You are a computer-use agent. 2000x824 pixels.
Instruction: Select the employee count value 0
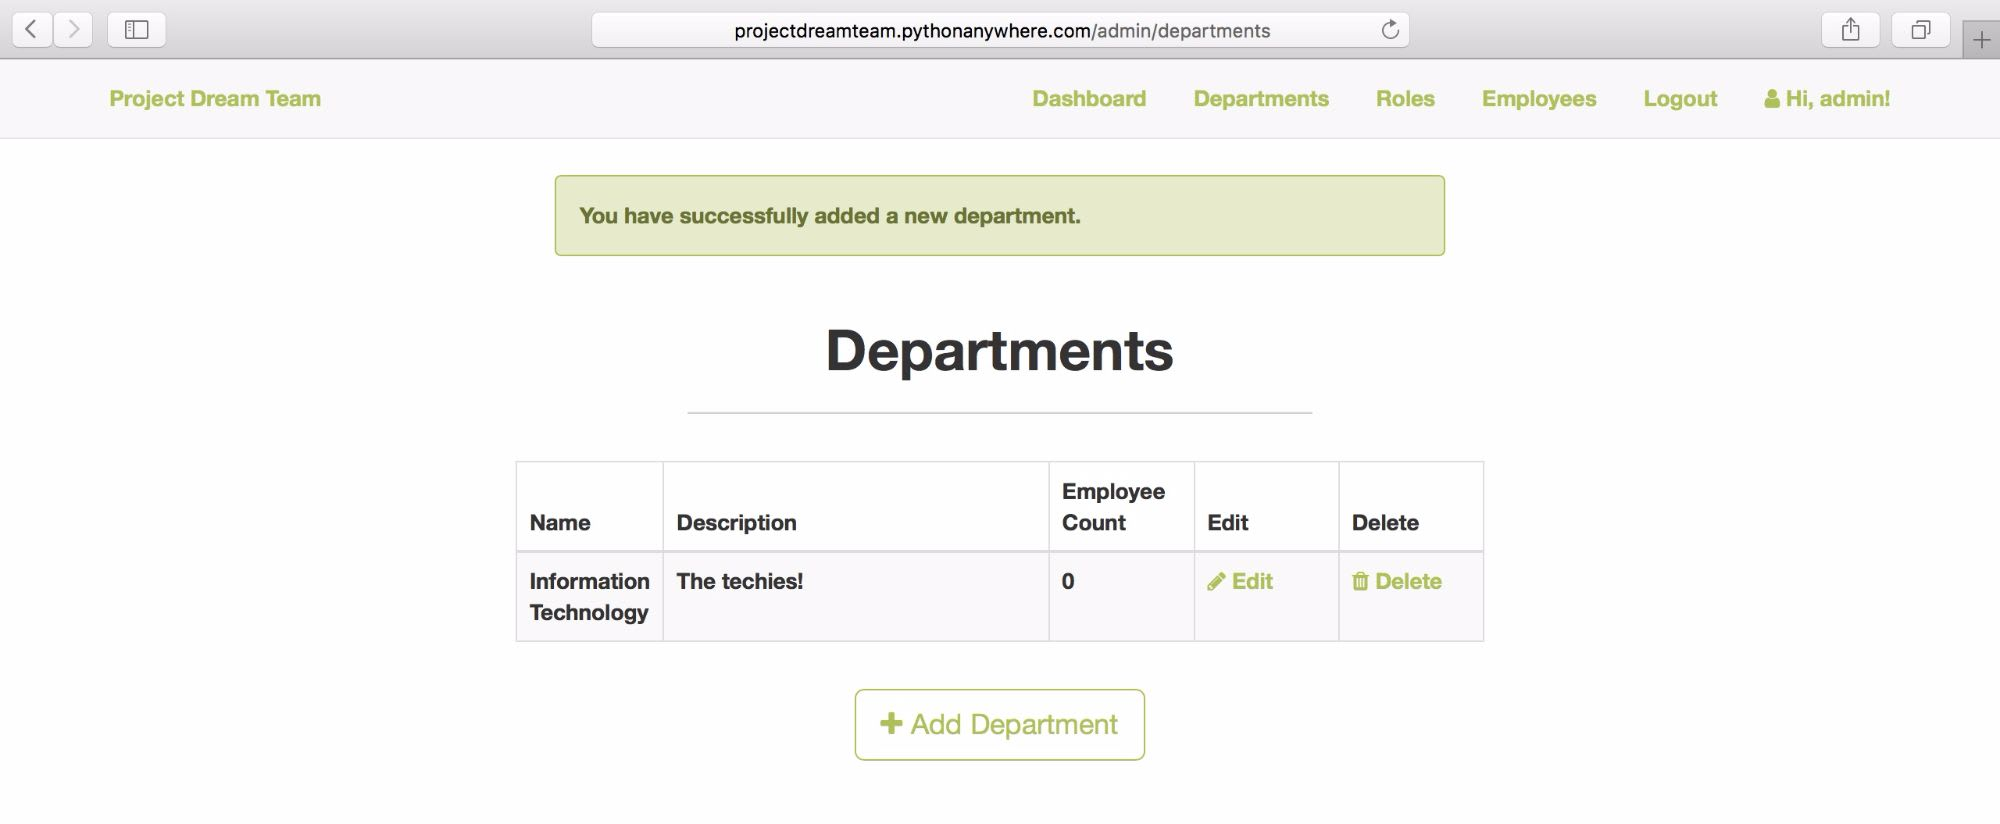pyautogui.click(x=1068, y=581)
